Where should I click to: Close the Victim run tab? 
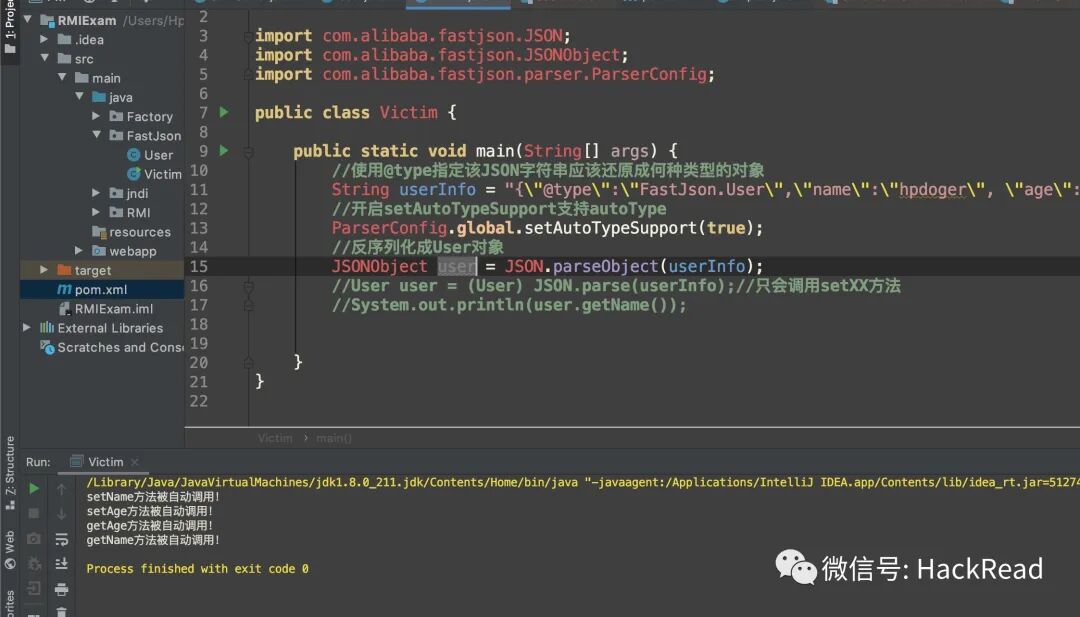[135, 462]
